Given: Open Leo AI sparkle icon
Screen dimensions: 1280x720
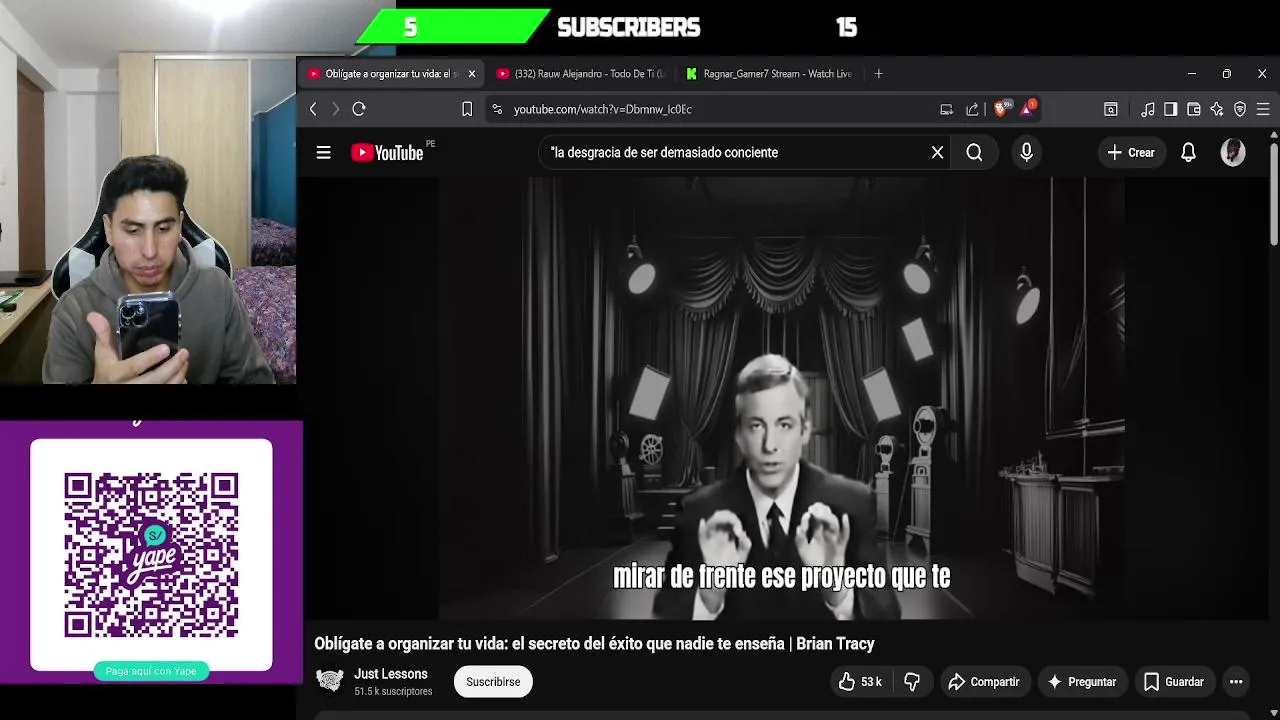Looking at the screenshot, I should [1217, 109].
